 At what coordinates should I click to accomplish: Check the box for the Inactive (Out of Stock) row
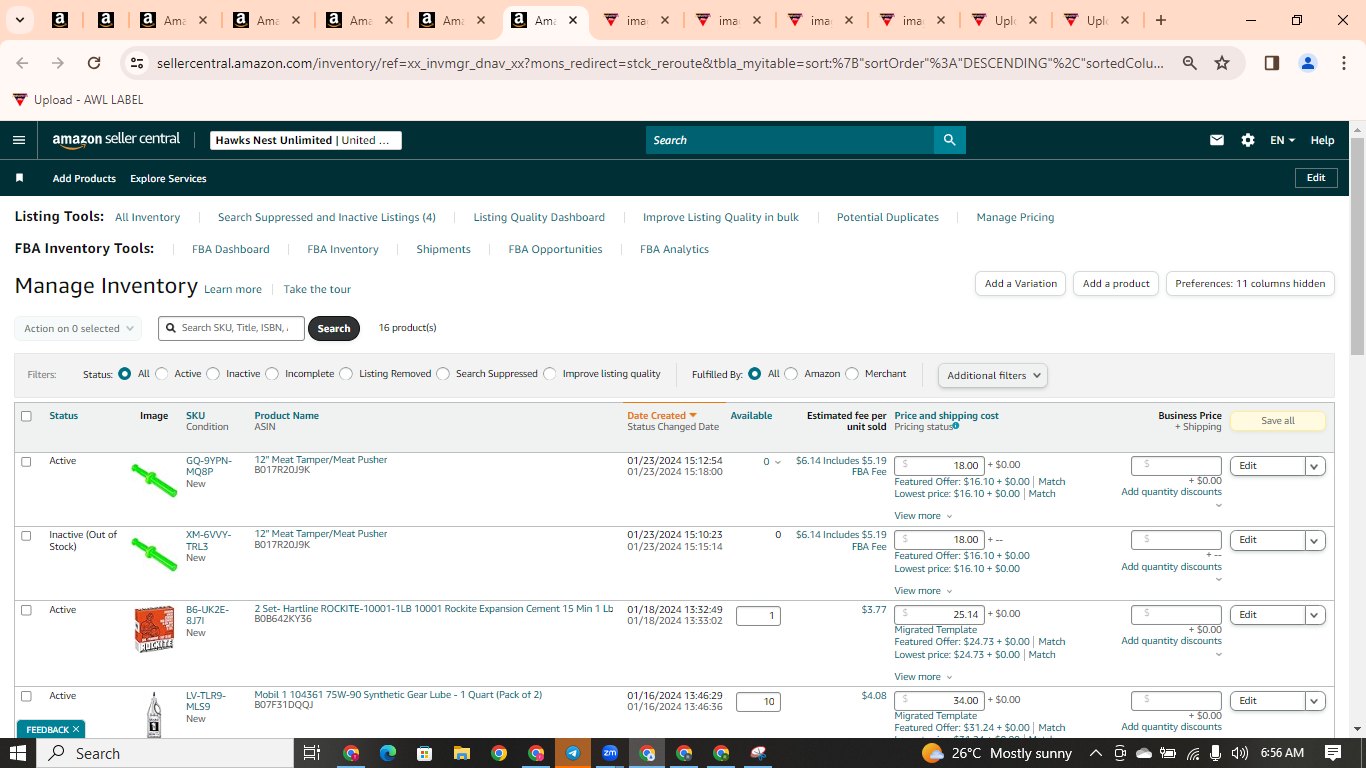[26, 536]
